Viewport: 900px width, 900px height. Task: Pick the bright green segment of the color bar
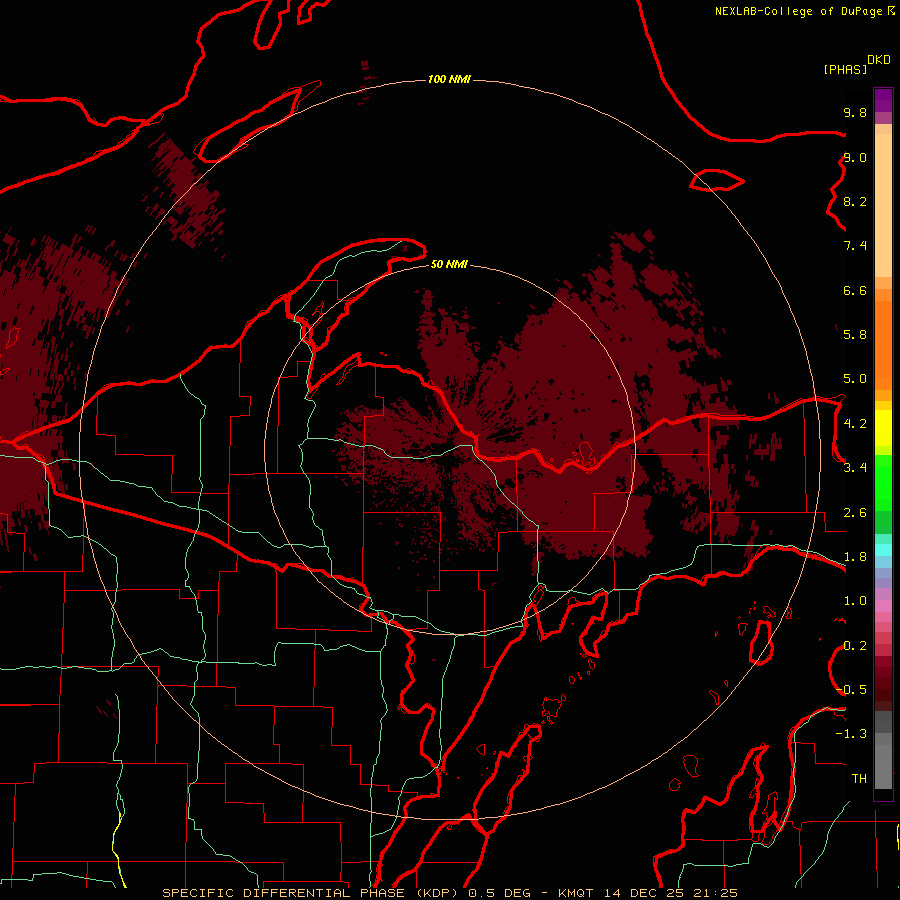click(883, 484)
